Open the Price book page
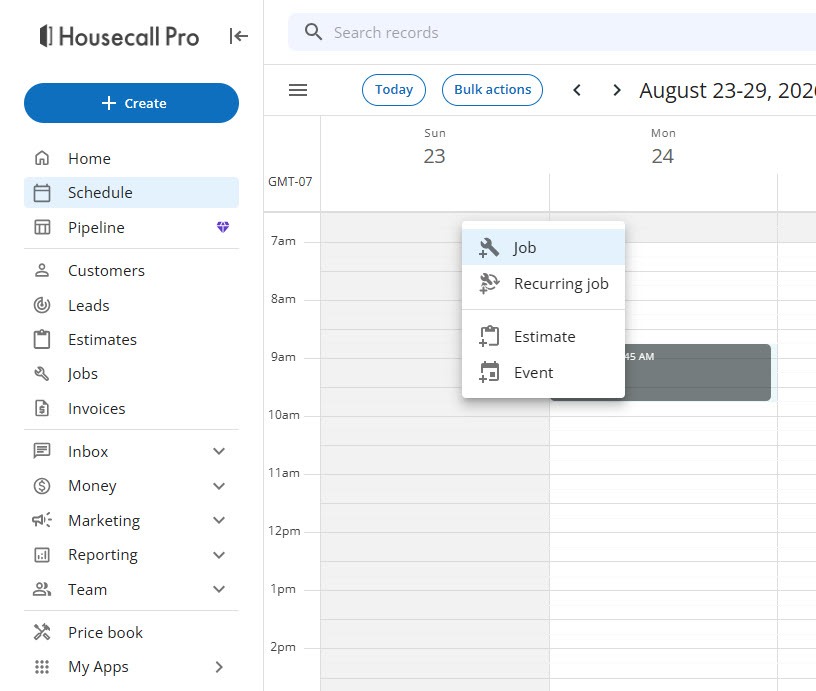 tap(131, 632)
